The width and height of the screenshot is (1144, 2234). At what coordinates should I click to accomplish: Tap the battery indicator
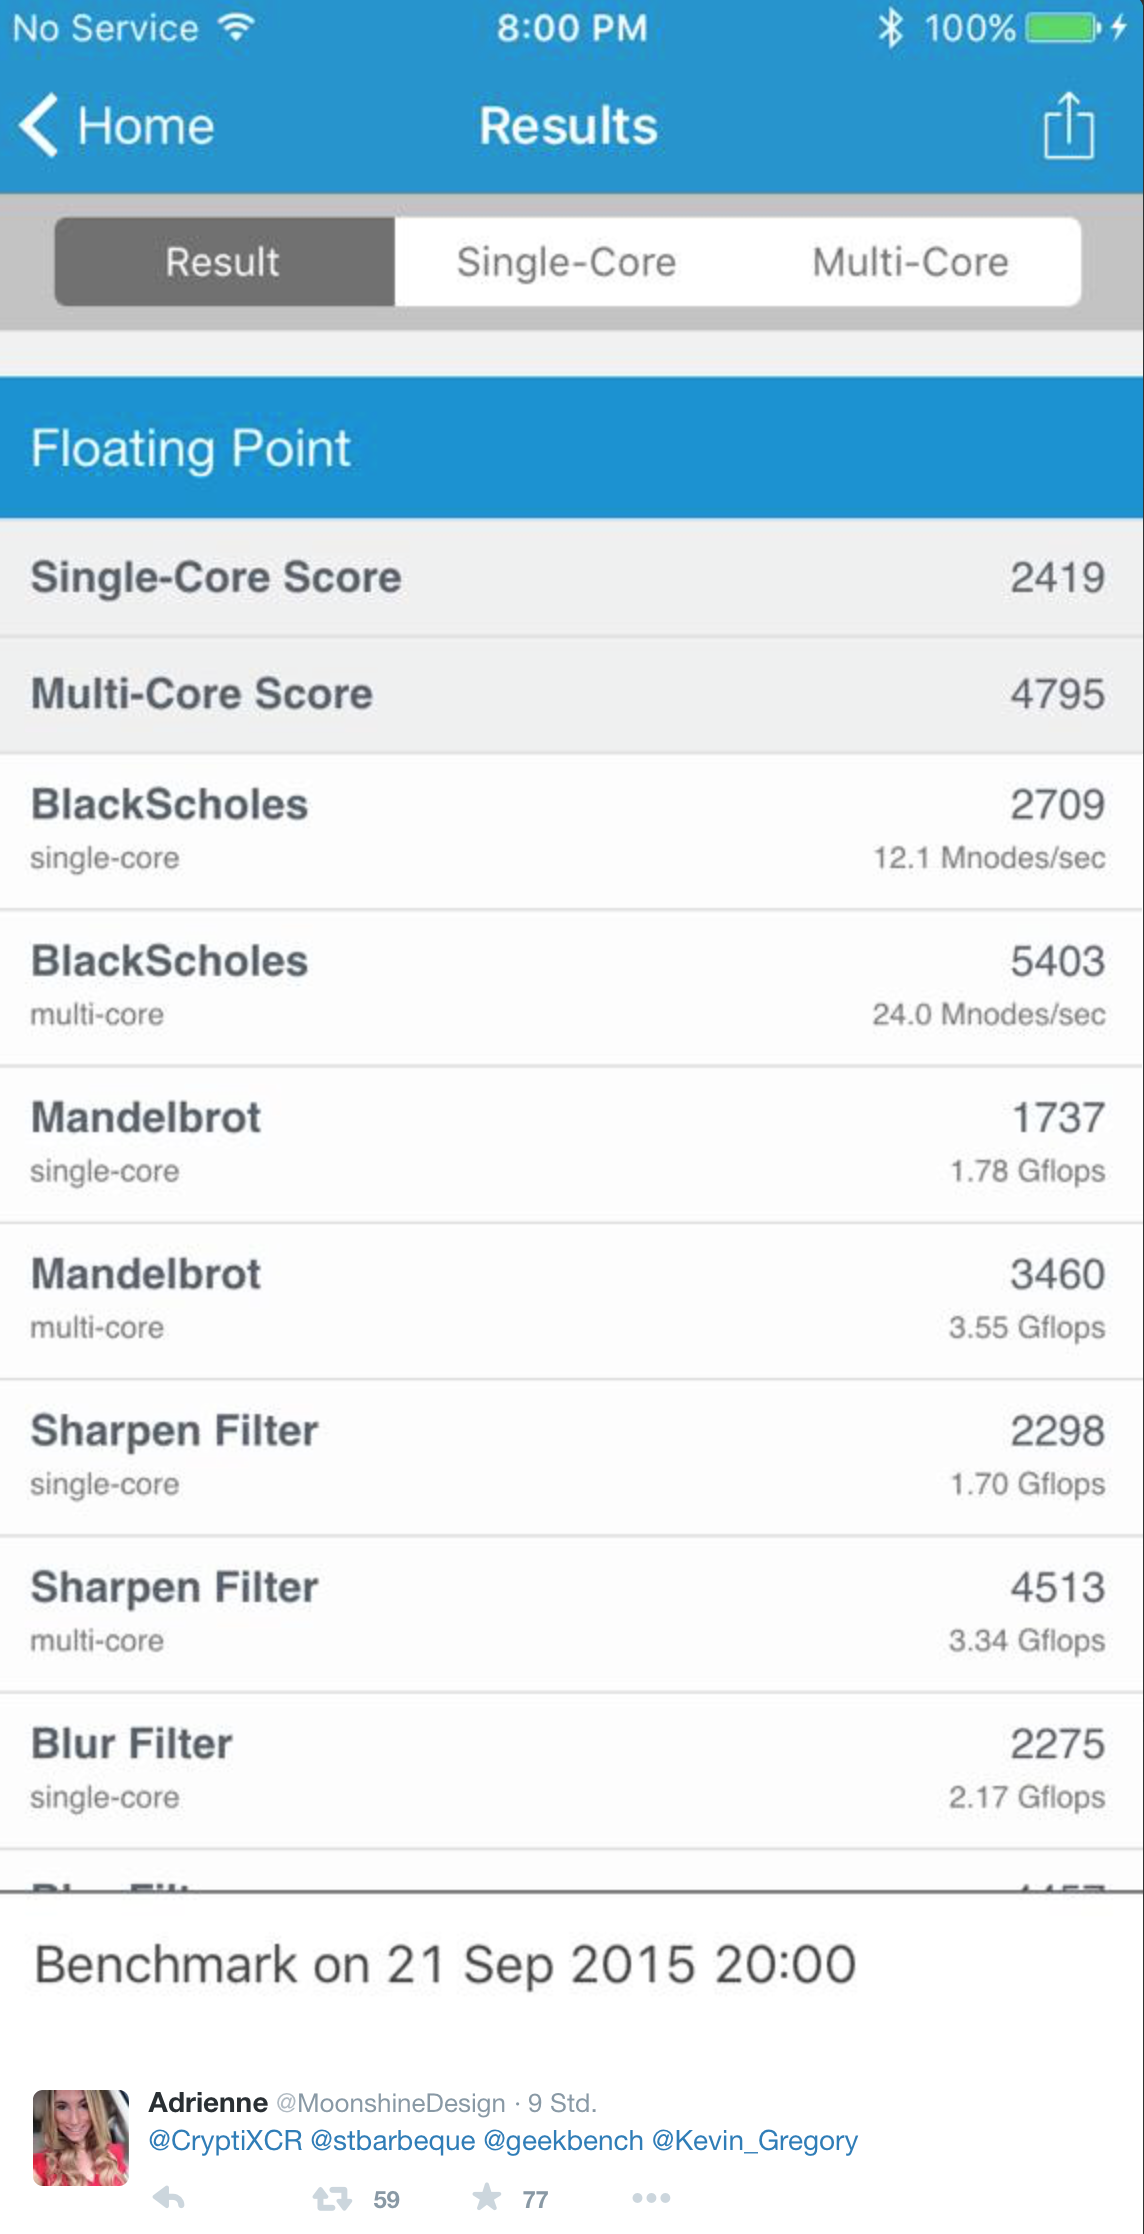coord(1060,28)
